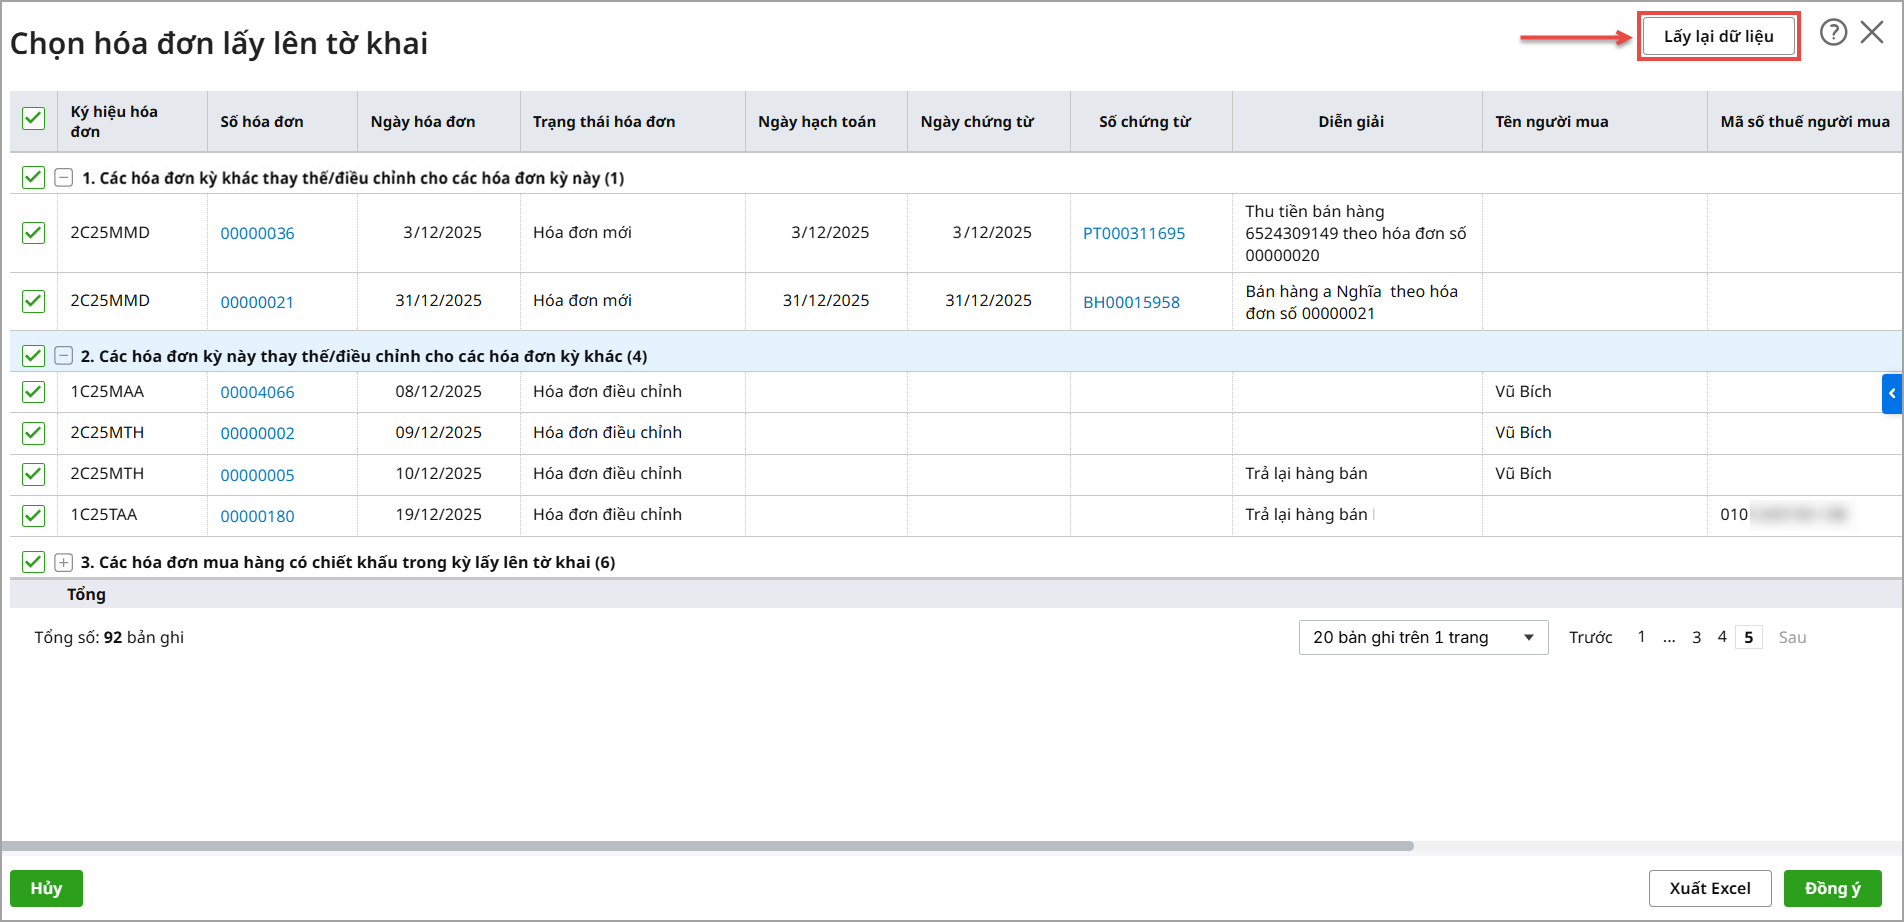Uncheck invoice 00000036 row checkbox
Screen dimensions: 1904x922
click(33, 233)
